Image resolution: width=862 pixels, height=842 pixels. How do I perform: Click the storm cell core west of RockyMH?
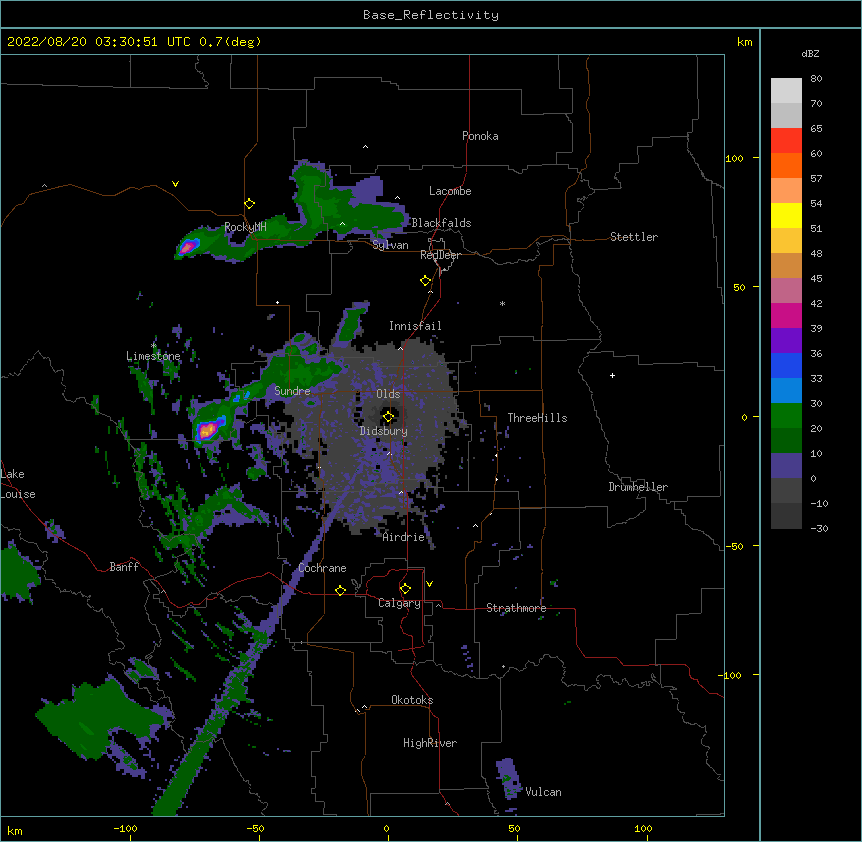pyautogui.click(x=188, y=247)
